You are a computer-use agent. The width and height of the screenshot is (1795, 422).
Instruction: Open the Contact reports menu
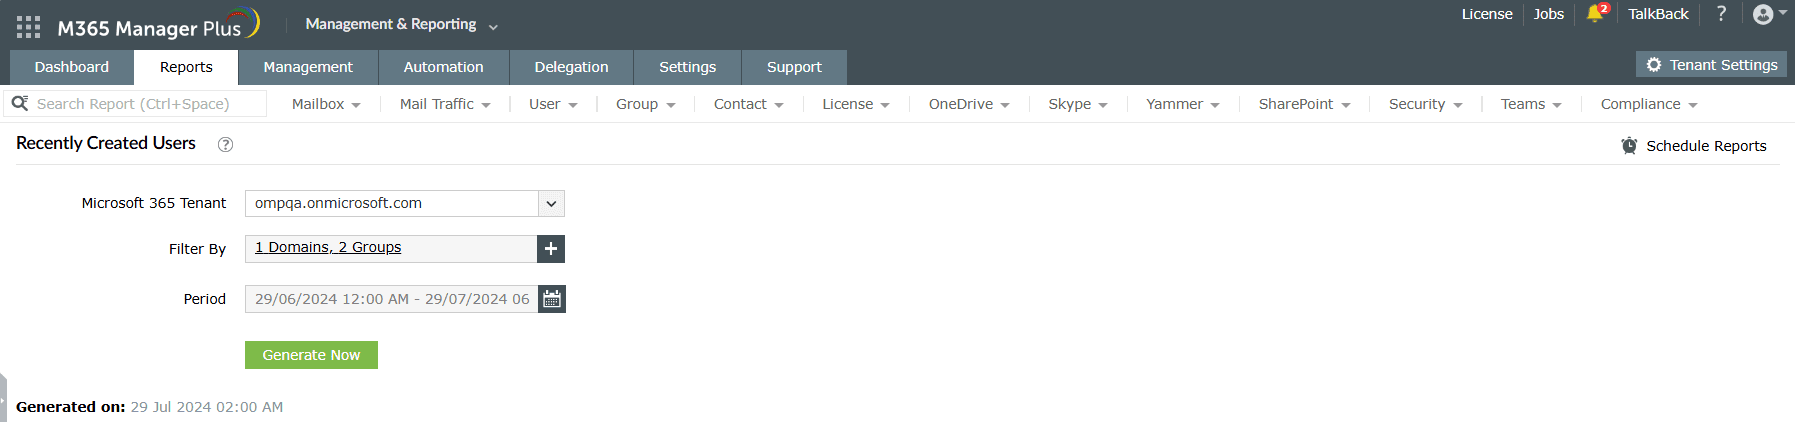tap(748, 104)
